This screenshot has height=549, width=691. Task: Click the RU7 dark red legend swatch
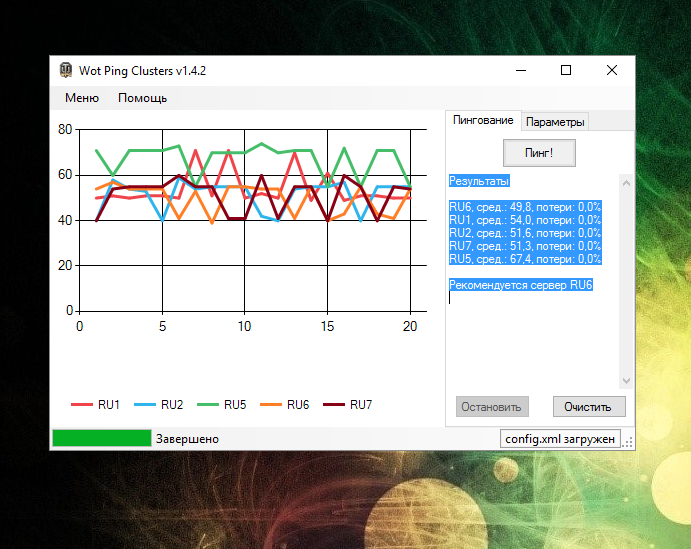coord(334,405)
